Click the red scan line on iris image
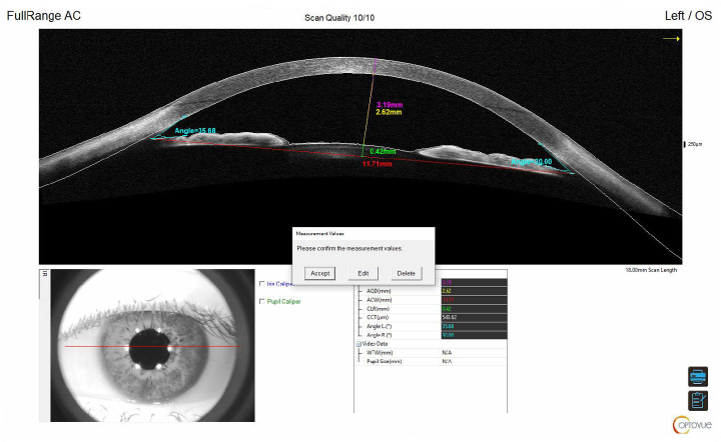This screenshot has height=442, width=721. coord(100,346)
